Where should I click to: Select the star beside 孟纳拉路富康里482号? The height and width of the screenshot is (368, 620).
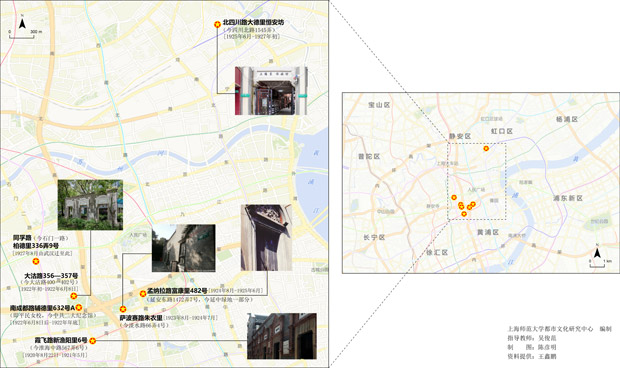(143, 293)
